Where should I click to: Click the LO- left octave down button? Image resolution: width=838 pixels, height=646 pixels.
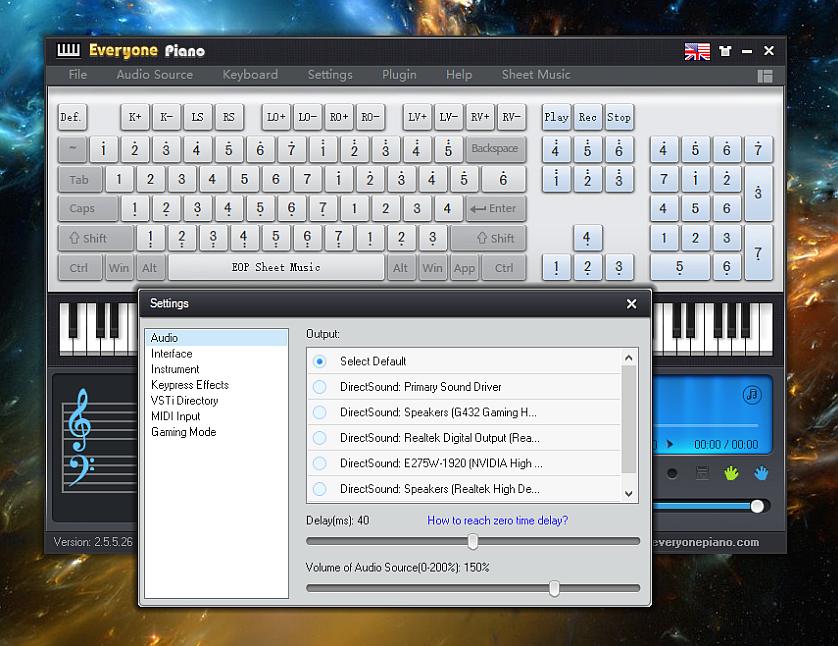pos(307,117)
